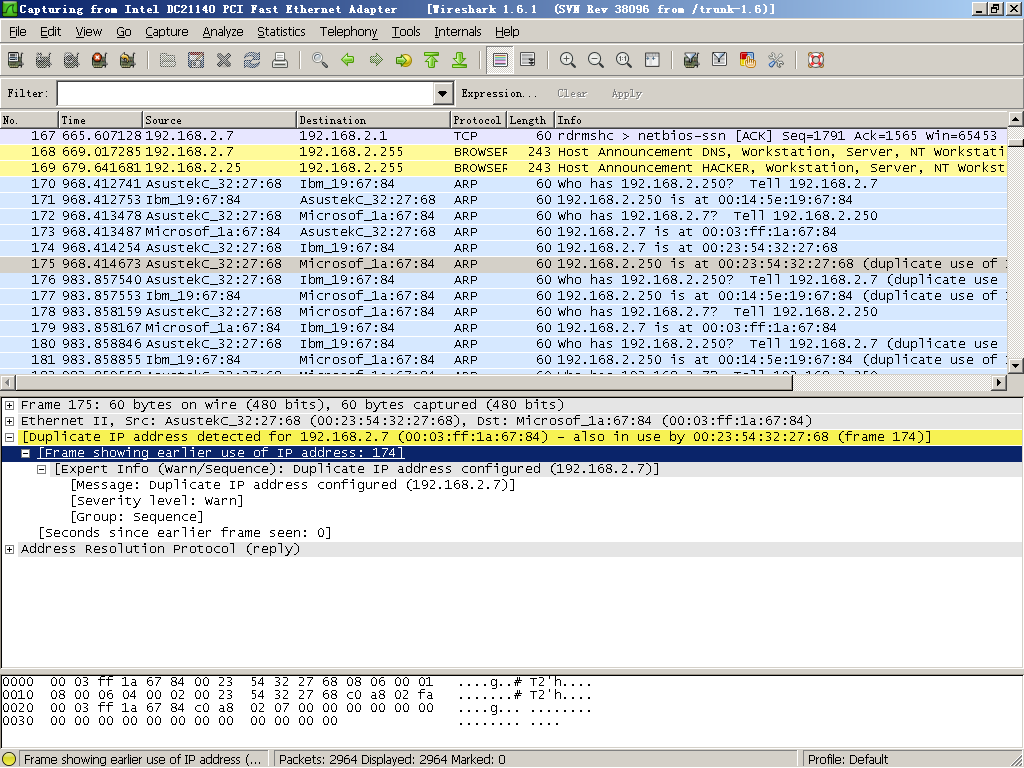The height and width of the screenshot is (768, 1024).
Task: Open capture filters toolbar icon
Action: click(x=692, y=60)
